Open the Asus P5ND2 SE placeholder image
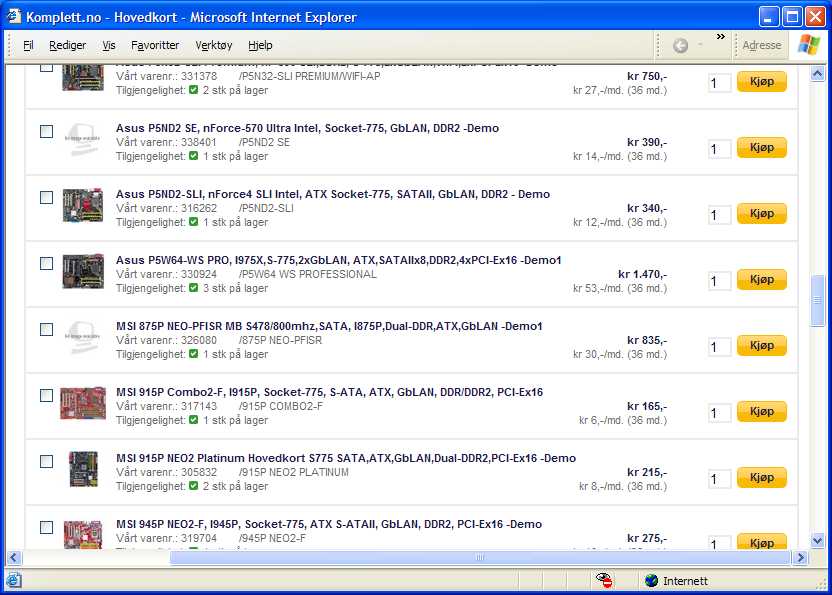This screenshot has height=595, width=832. coord(82,139)
